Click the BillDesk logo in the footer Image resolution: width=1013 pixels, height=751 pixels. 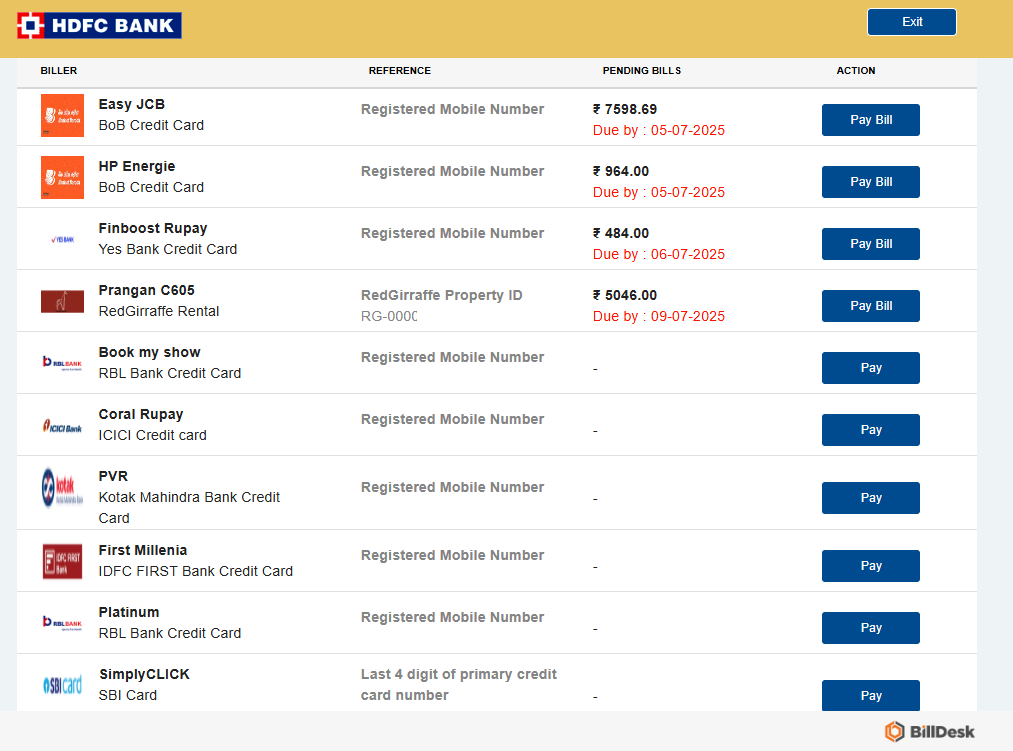[x=930, y=732]
